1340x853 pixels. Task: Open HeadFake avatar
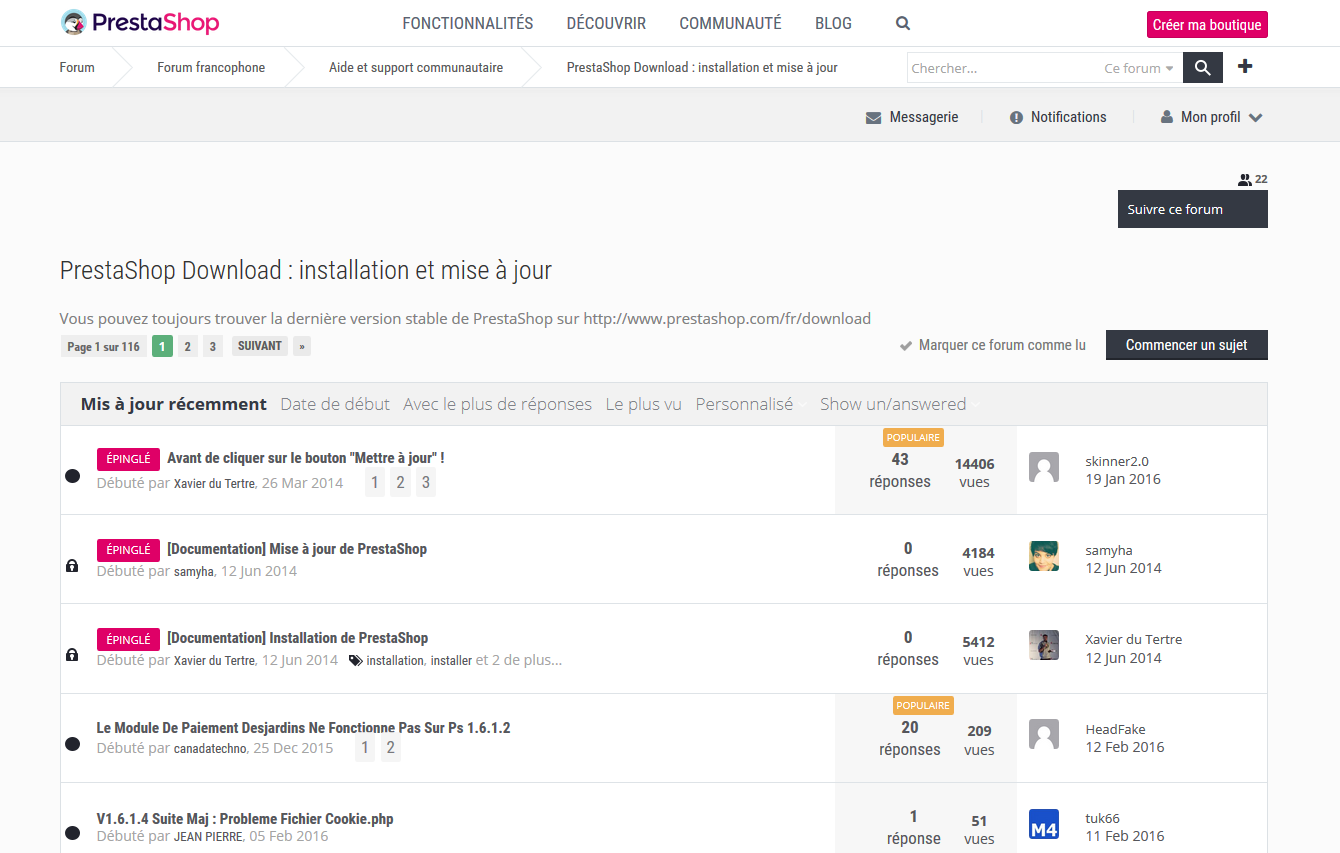point(1044,735)
